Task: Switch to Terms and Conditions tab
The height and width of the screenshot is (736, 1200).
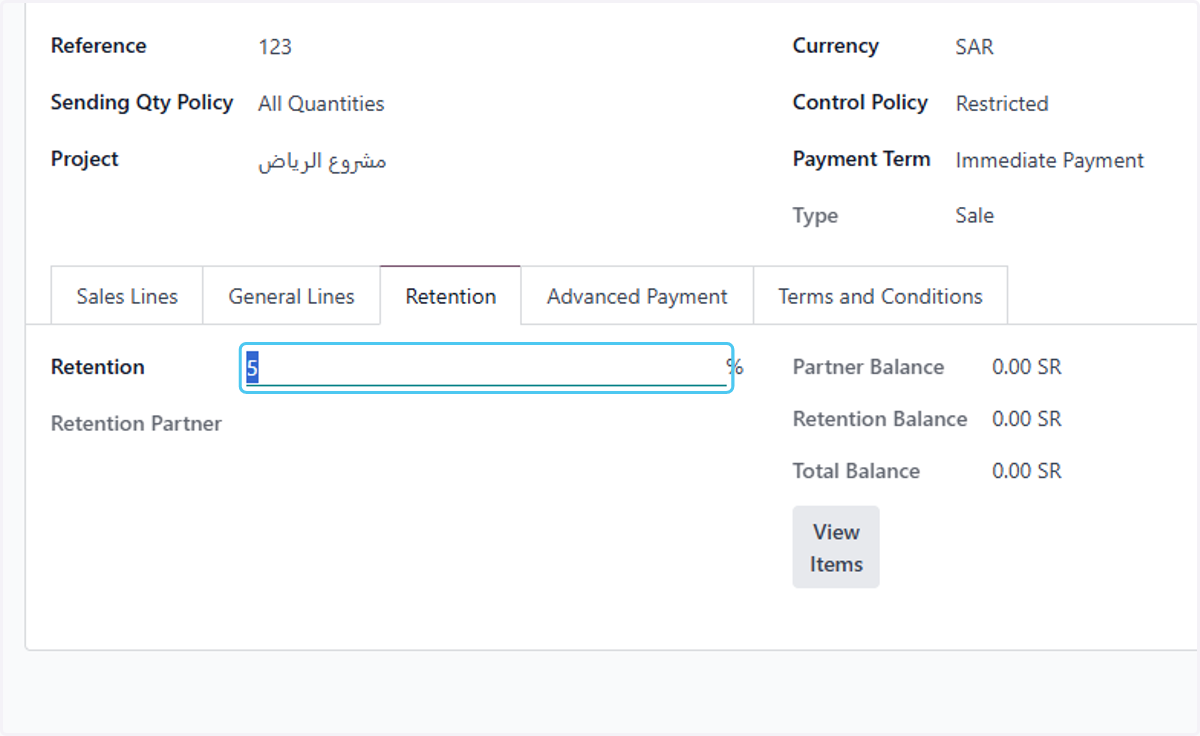Action: point(880,296)
